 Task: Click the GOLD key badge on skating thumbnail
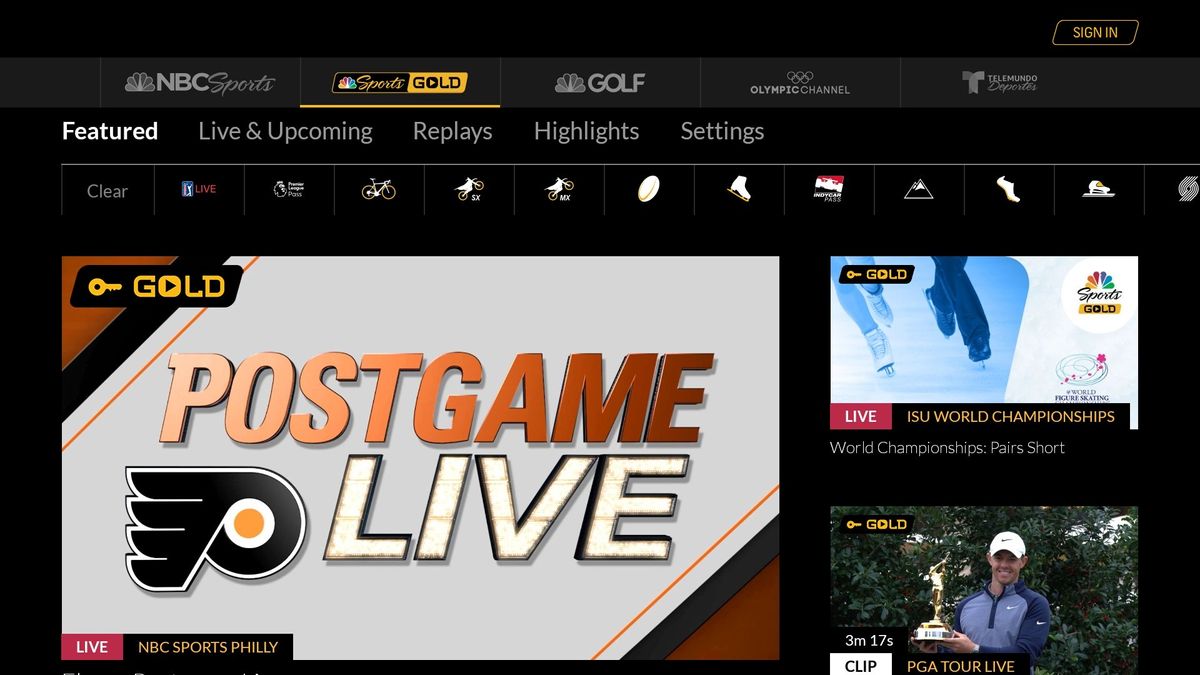(876, 274)
